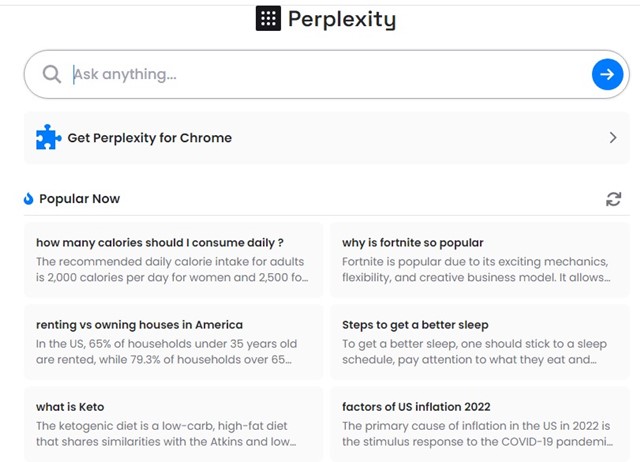Open Get Perplexity for Chrome banner
This screenshot has height=462, width=640.
tap(327, 138)
